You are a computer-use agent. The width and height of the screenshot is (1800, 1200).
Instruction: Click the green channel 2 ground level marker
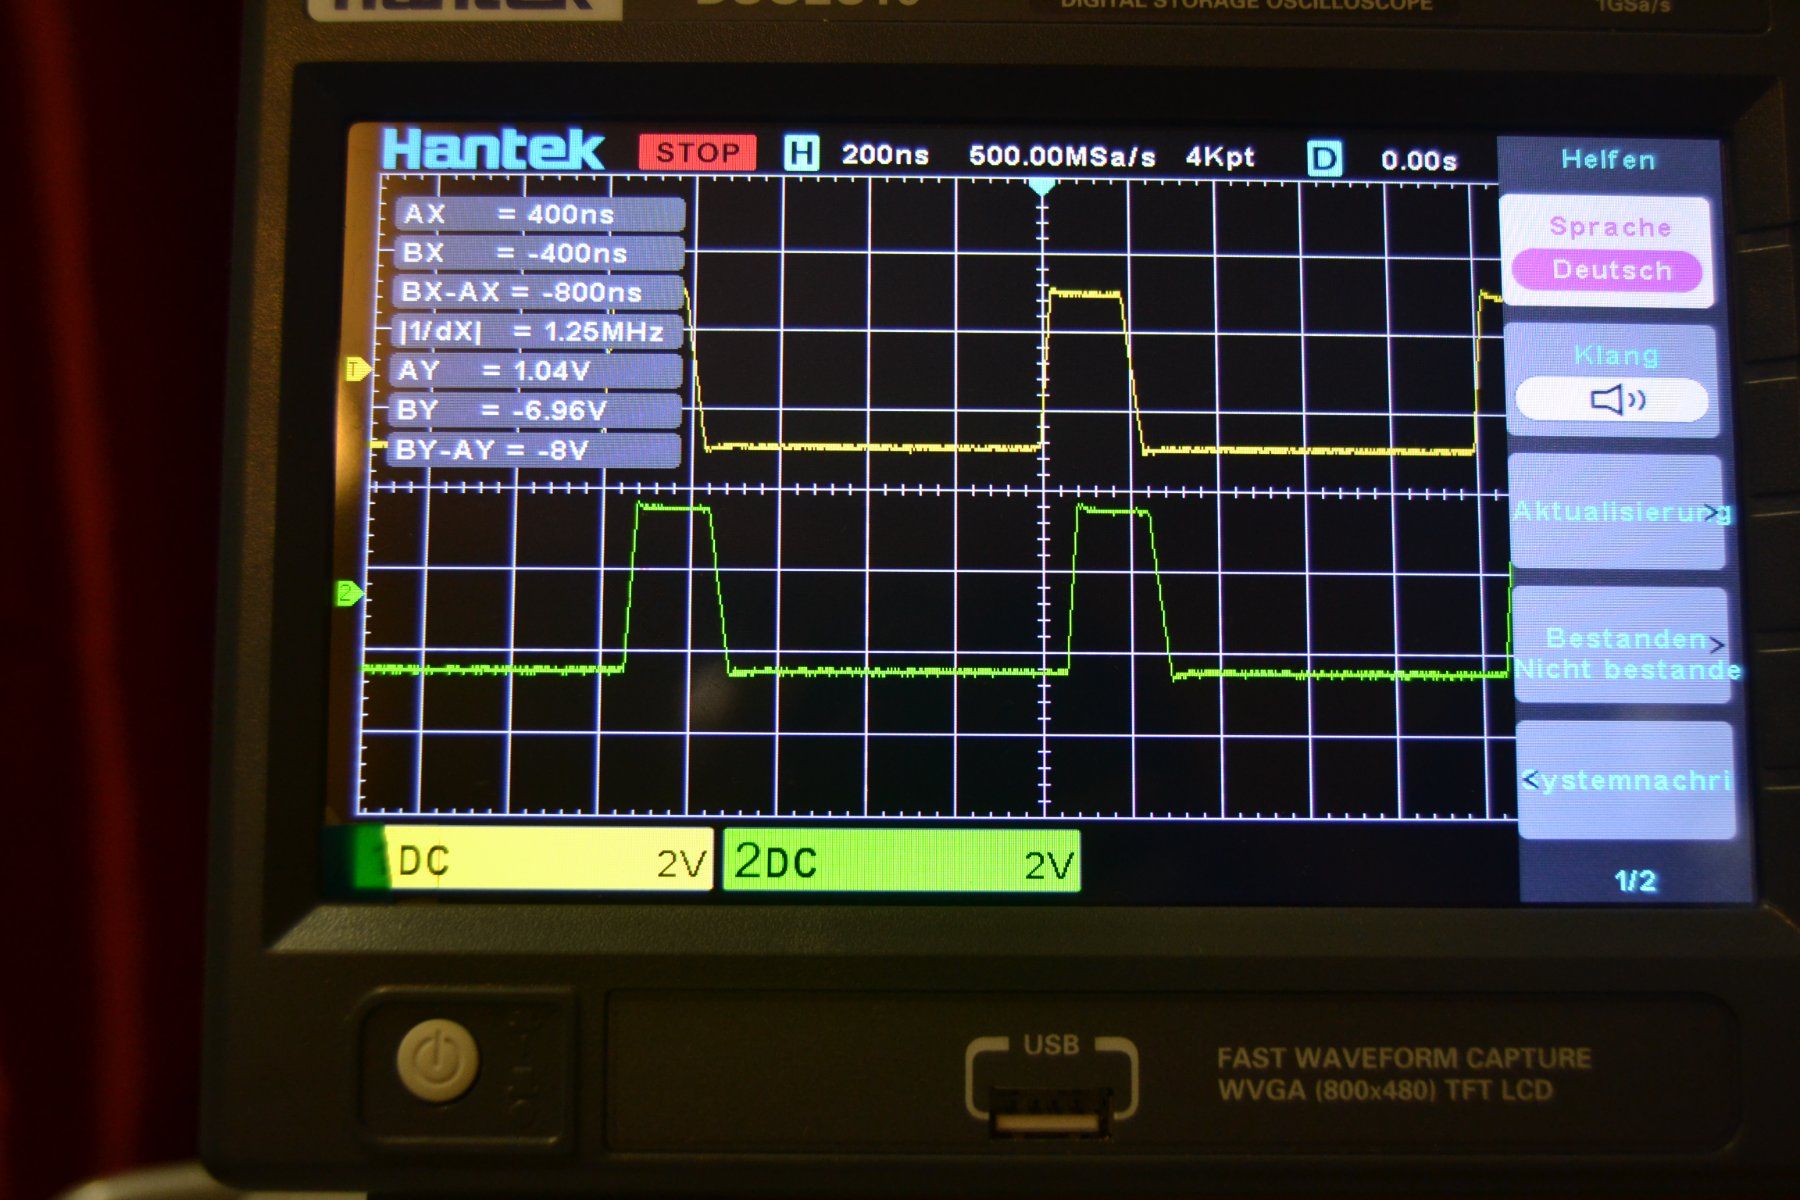coord(349,593)
